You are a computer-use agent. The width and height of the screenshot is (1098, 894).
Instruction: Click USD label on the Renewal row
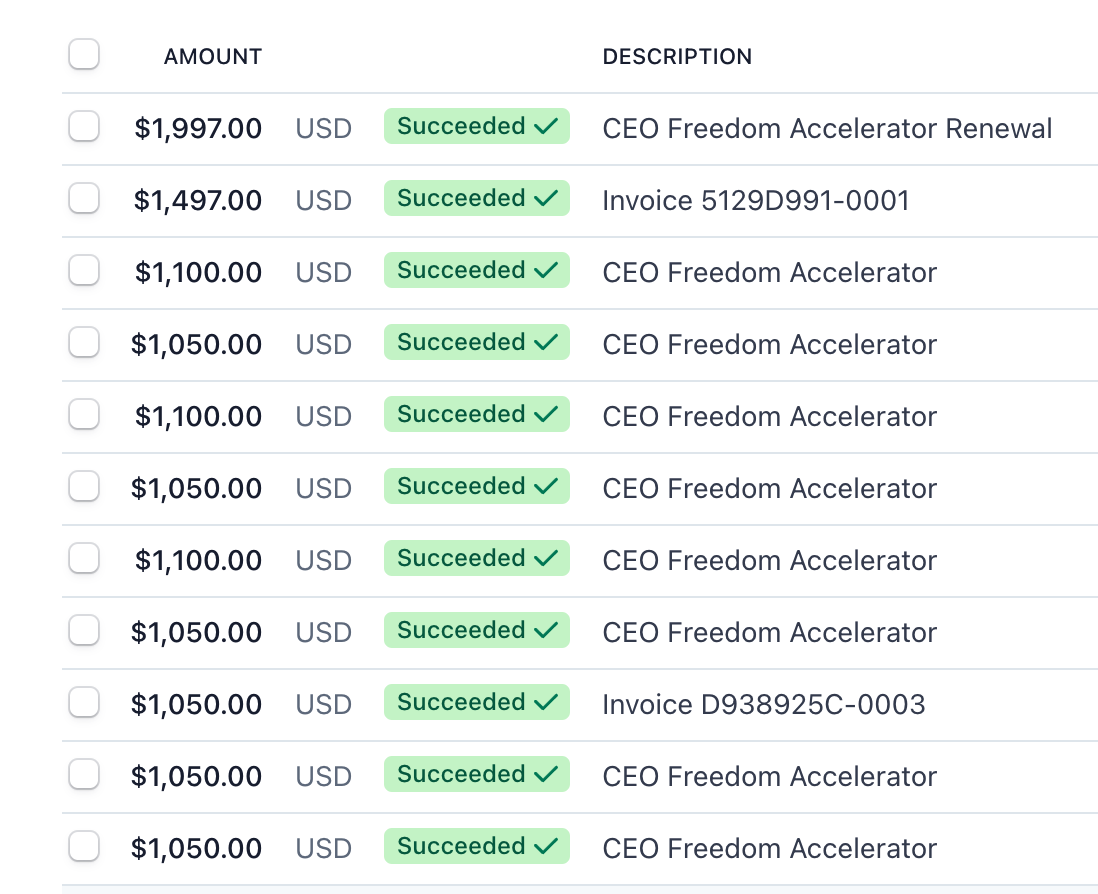[324, 129]
